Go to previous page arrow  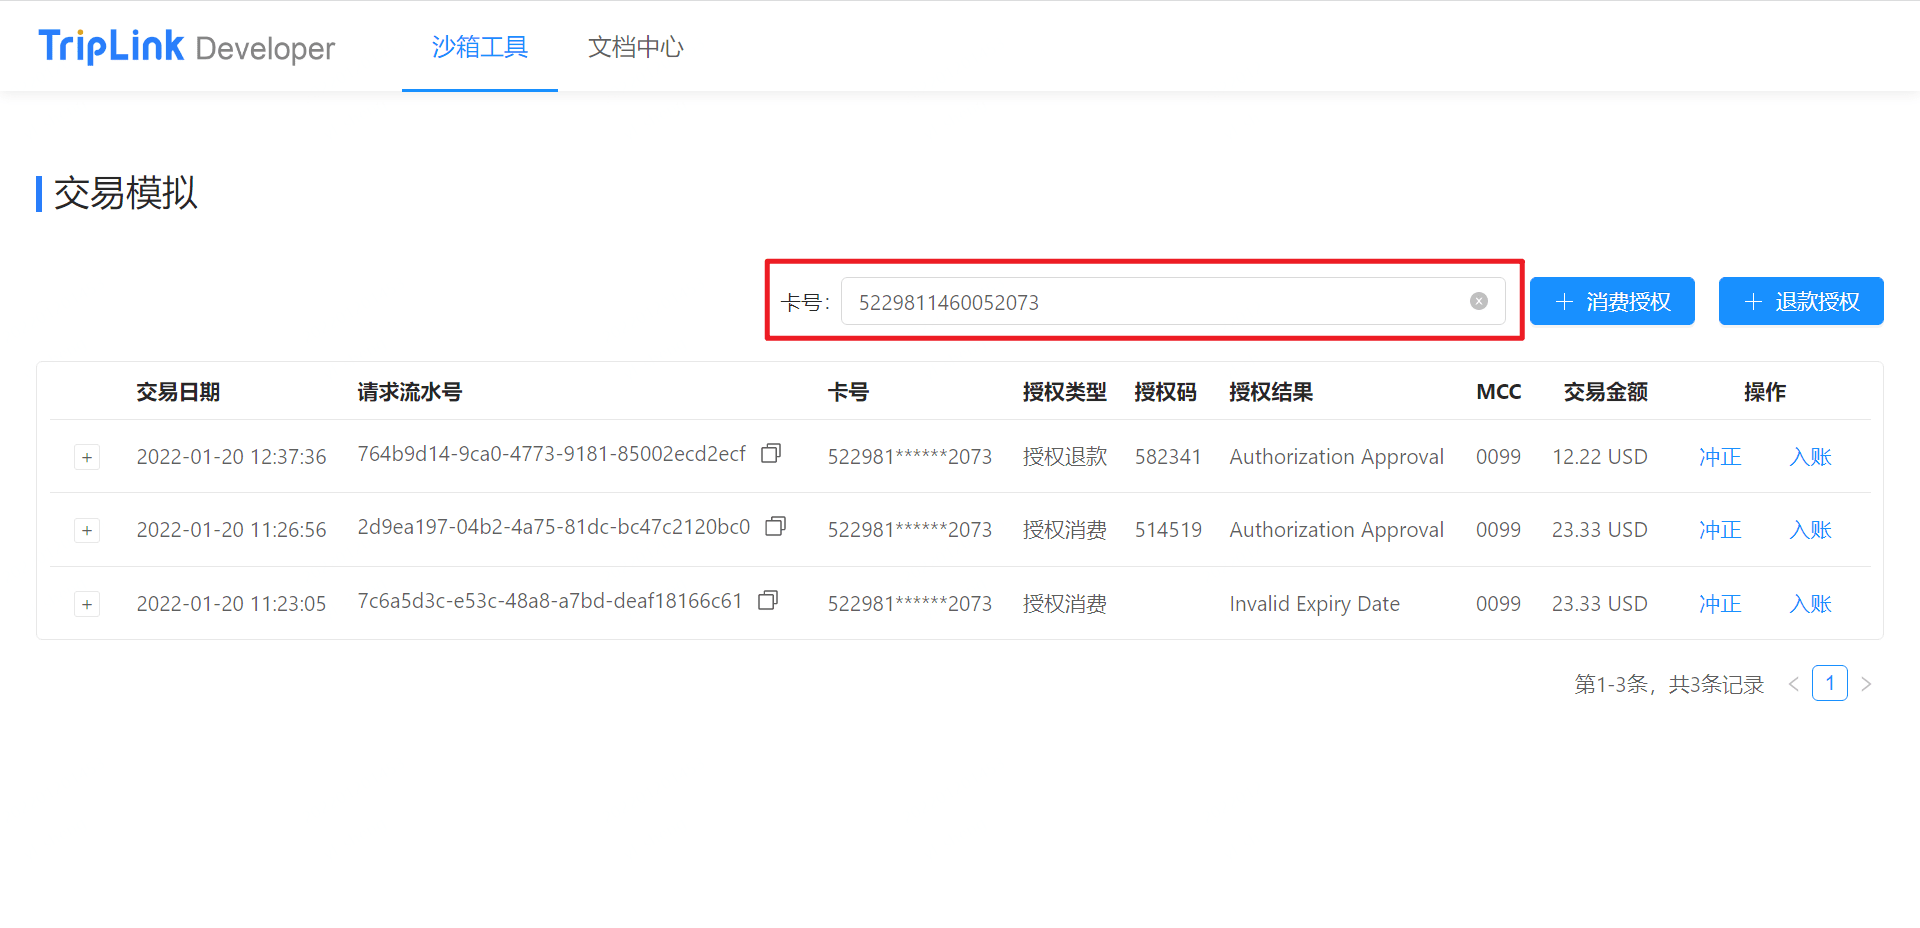pyautogui.click(x=1793, y=684)
